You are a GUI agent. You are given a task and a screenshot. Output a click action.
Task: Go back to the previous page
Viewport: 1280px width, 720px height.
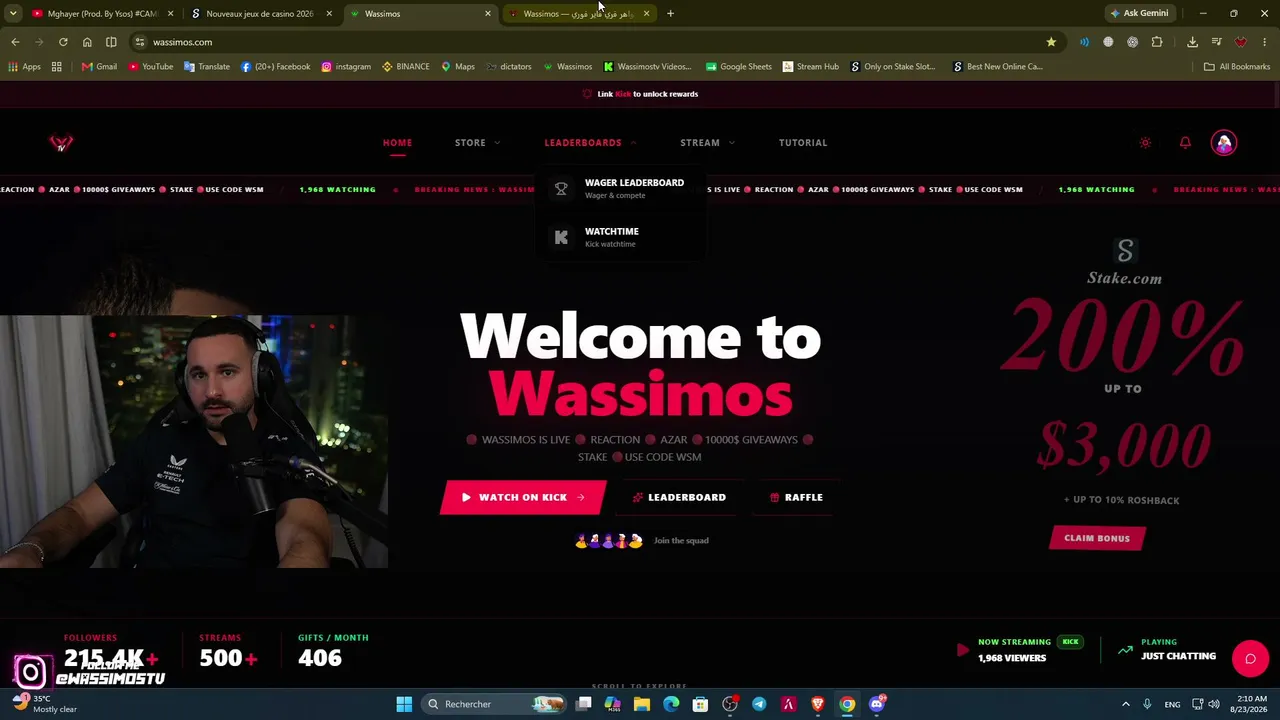coord(15,42)
